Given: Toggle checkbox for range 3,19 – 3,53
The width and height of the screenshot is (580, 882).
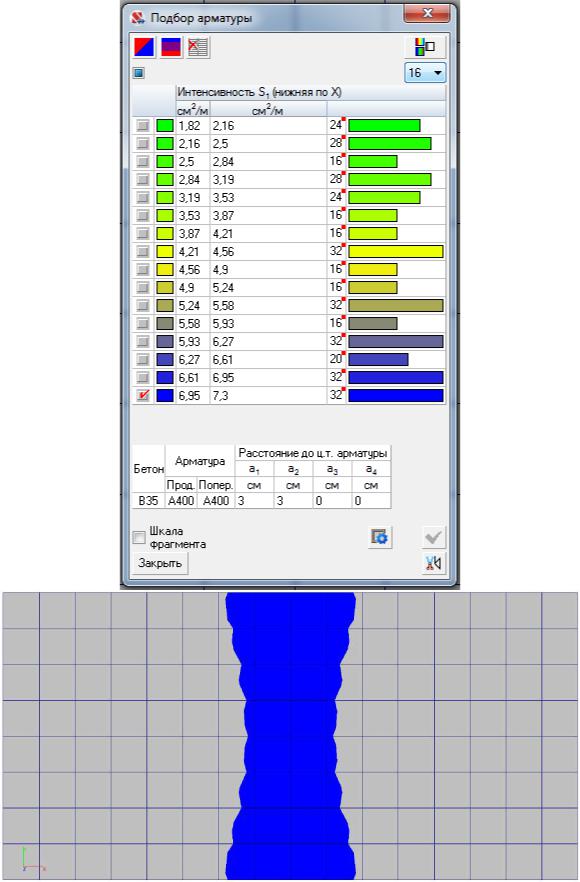Looking at the screenshot, I should (143, 197).
